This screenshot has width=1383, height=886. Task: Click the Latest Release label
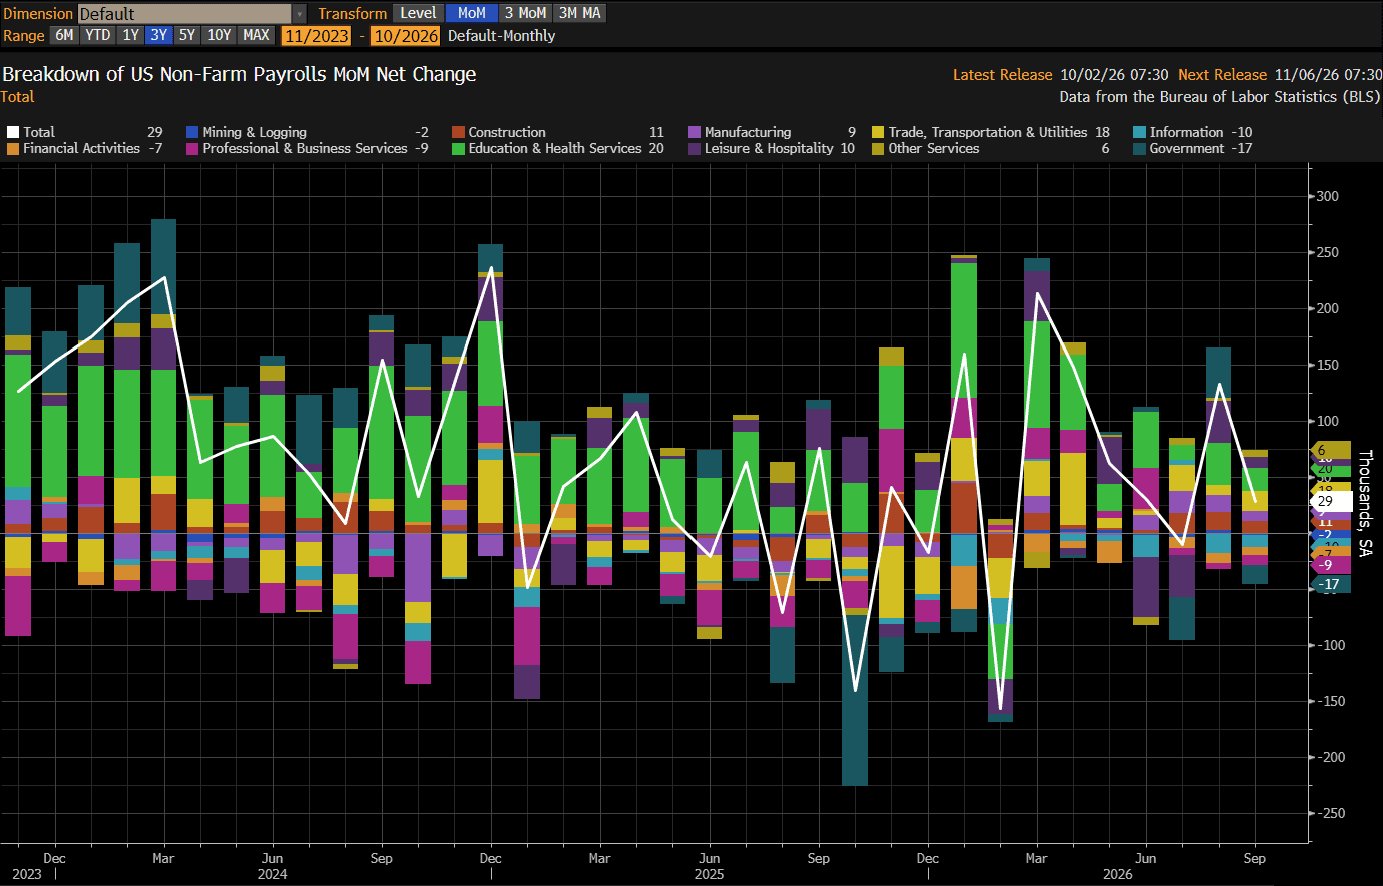(x=1002, y=75)
